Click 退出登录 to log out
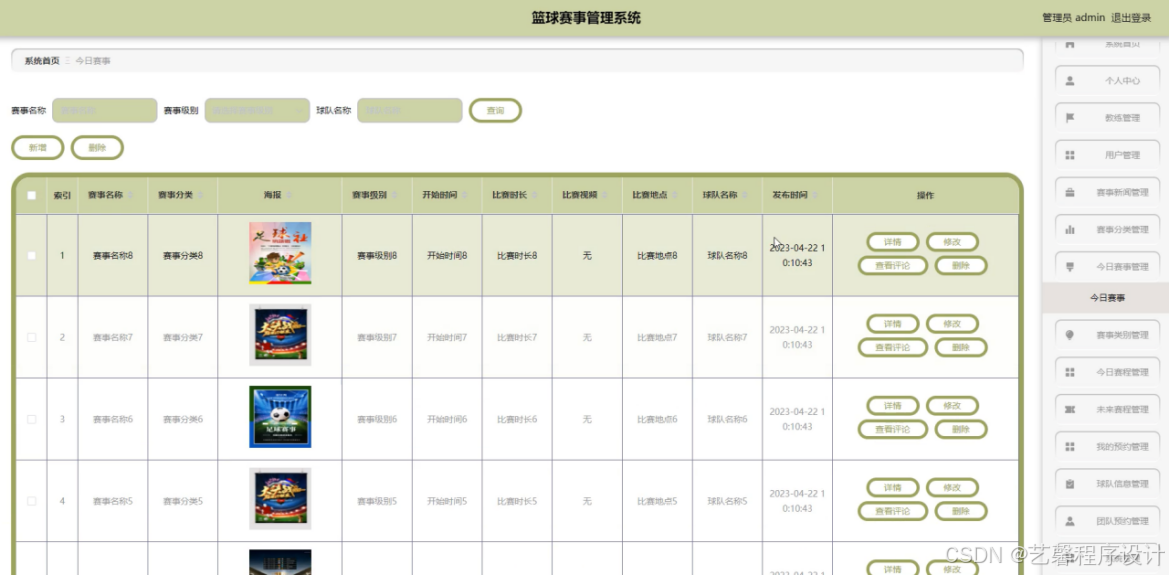 [x=1131, y=18]
